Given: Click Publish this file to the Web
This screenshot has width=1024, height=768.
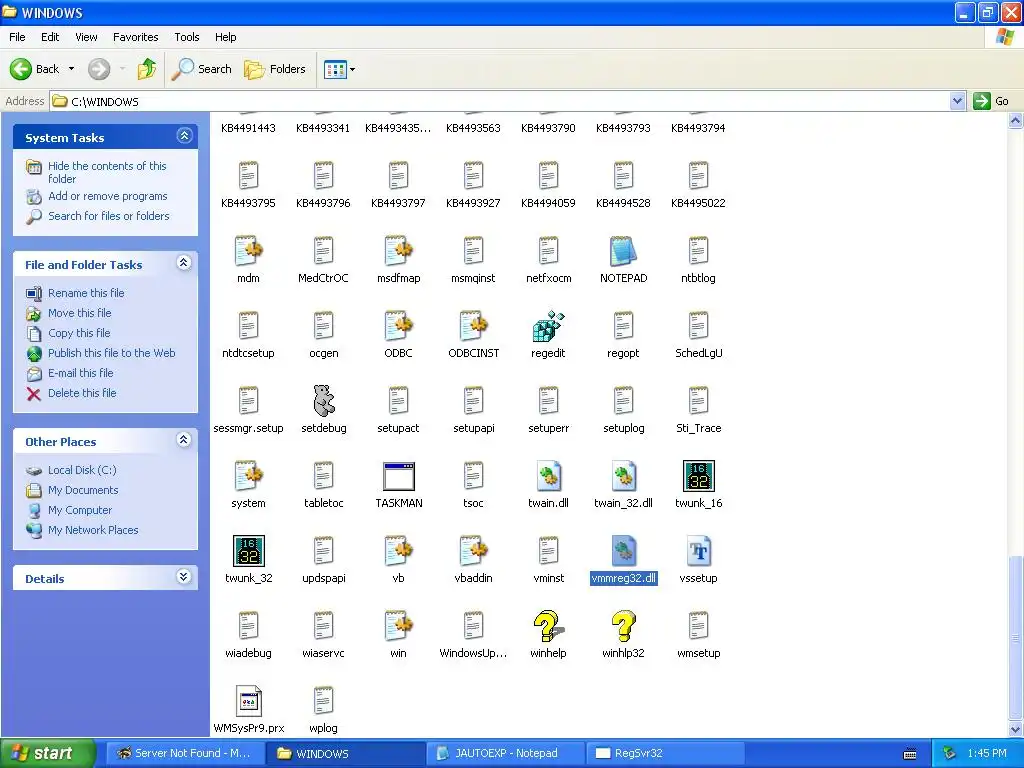Looking at the screenshot, I should (x=112, y=353).
